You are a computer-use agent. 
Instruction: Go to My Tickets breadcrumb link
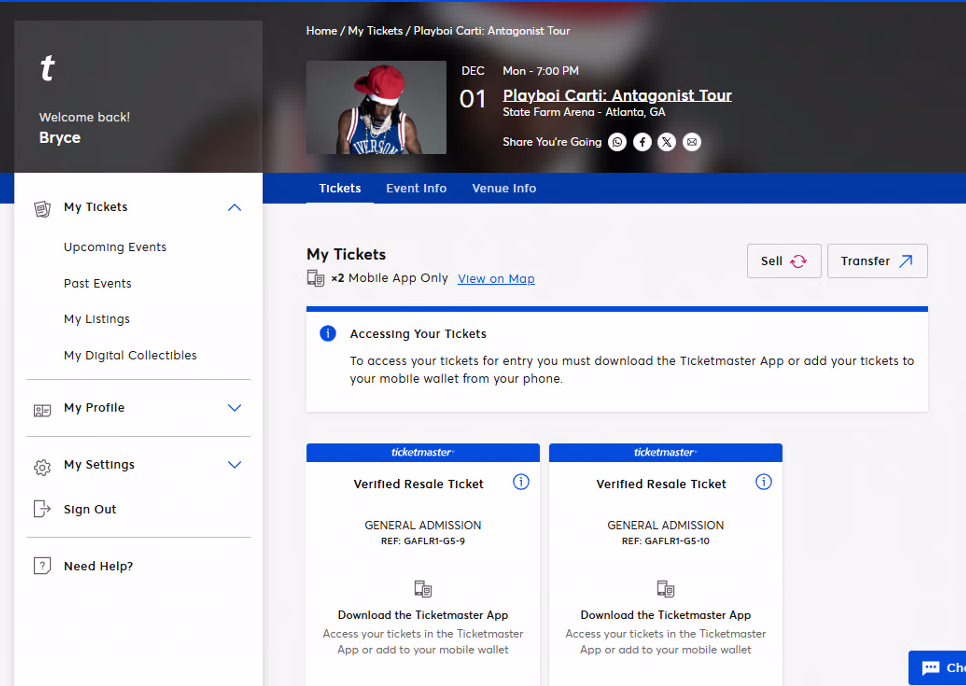tap(375, 31)
